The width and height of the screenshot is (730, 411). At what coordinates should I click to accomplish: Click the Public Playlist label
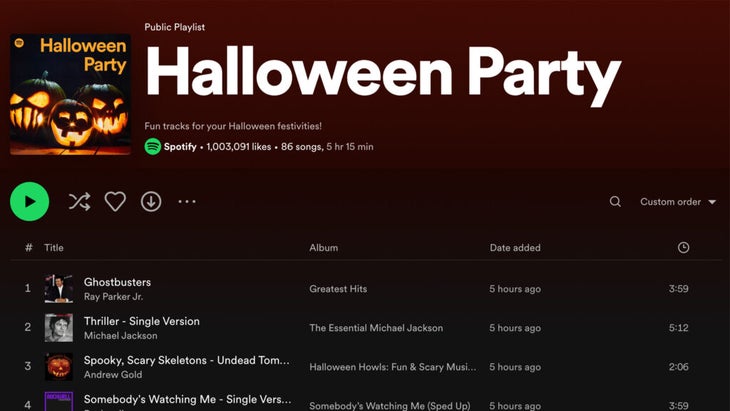[175, 27]
